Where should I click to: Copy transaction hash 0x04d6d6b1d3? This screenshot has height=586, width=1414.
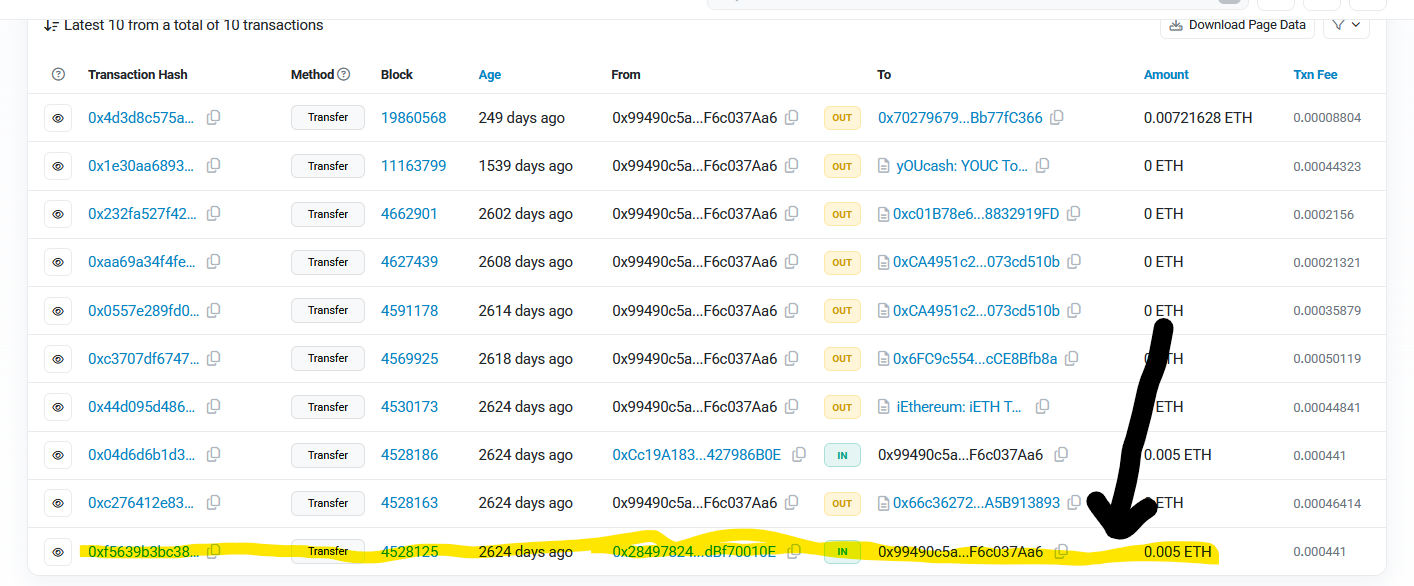click(213, 455)
